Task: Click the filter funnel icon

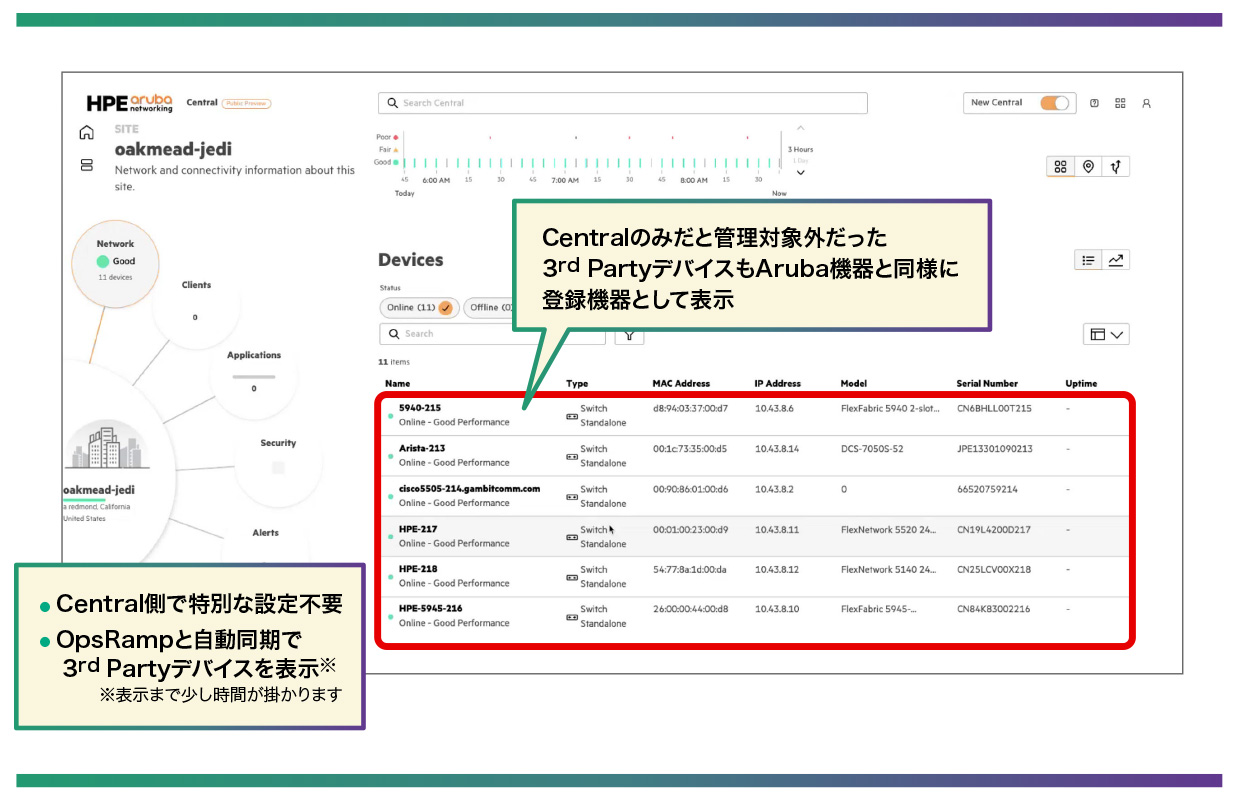Action: [629, 335]
